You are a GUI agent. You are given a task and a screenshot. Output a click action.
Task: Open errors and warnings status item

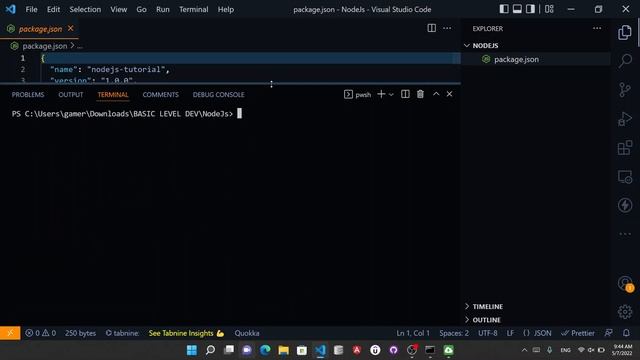point(40,333)
